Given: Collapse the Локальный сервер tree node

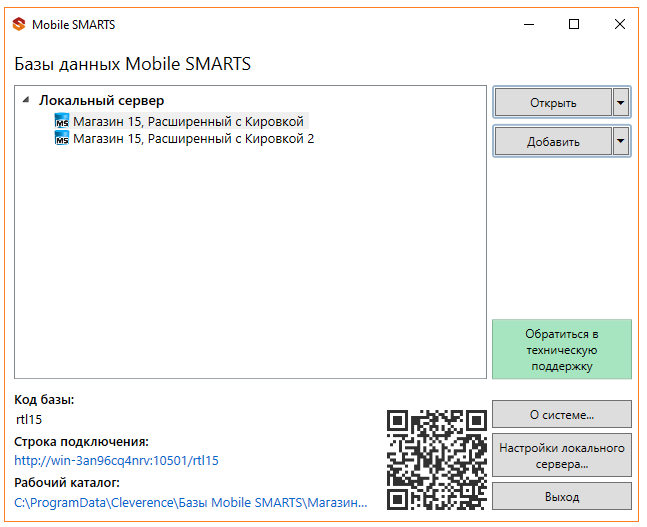Looking at the screenshot, I should point(26,100).
